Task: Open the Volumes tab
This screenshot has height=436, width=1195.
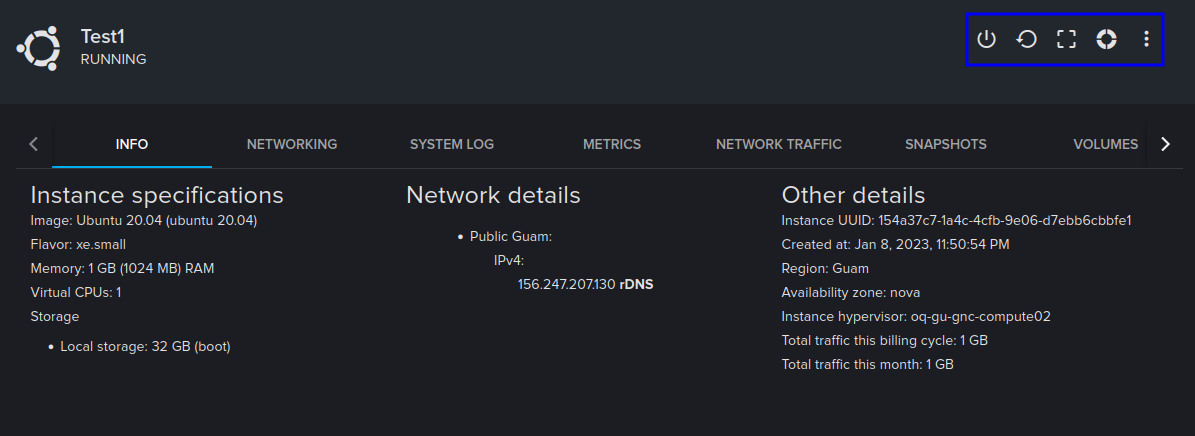Action: coord(1105,144)
